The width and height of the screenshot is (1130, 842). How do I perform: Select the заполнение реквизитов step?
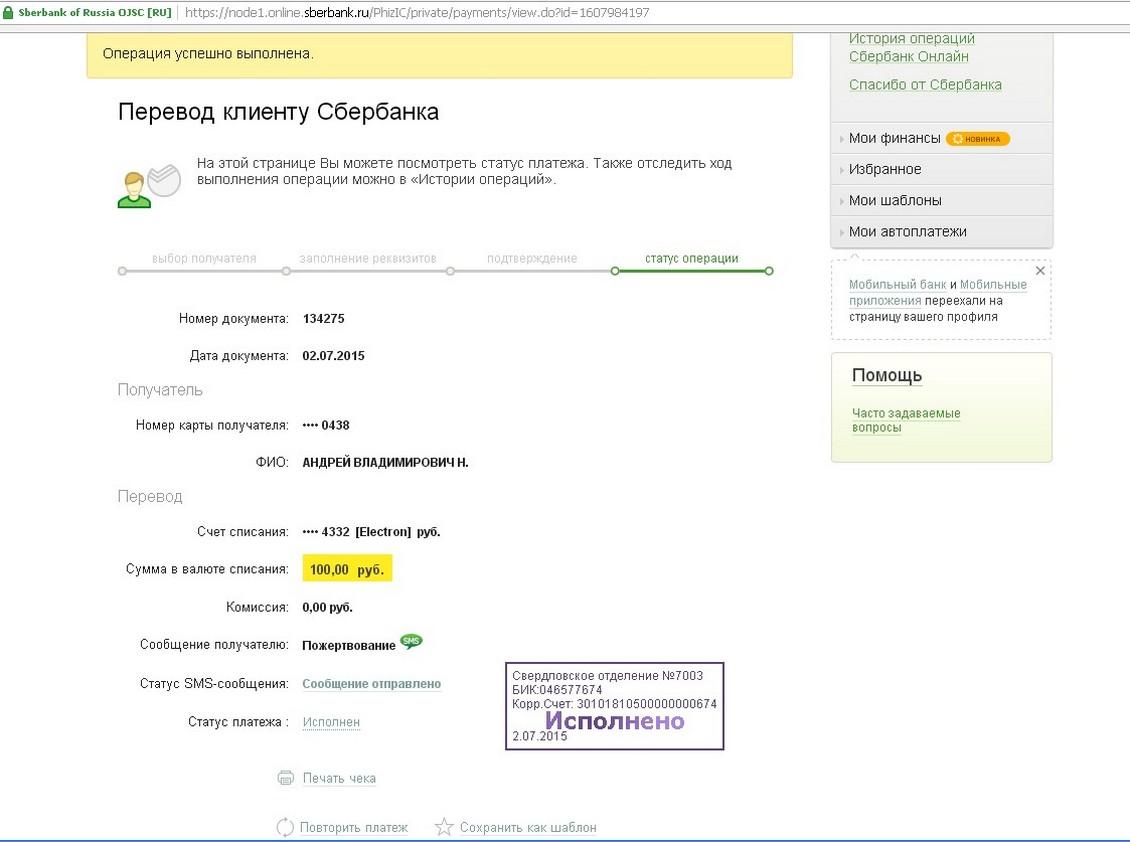click(x=368, y=258)
